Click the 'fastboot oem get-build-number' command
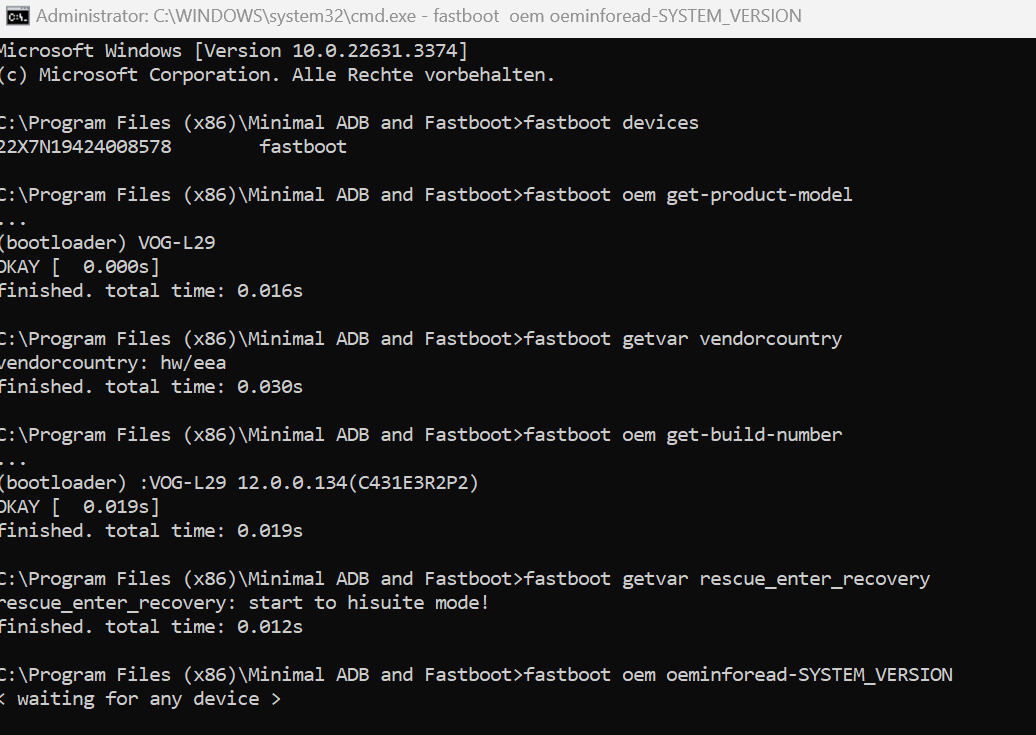Screen dimensions: 1036x735 click(683, 434)
